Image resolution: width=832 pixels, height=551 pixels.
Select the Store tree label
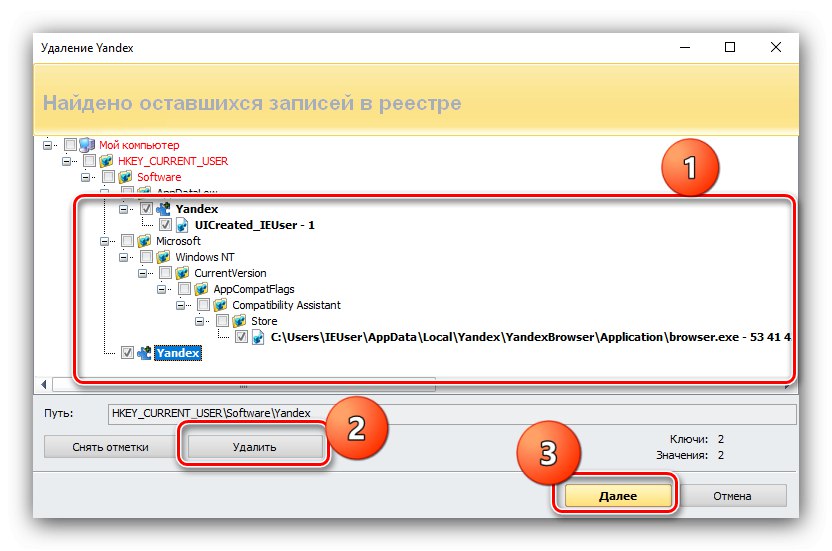pos(264,321)
